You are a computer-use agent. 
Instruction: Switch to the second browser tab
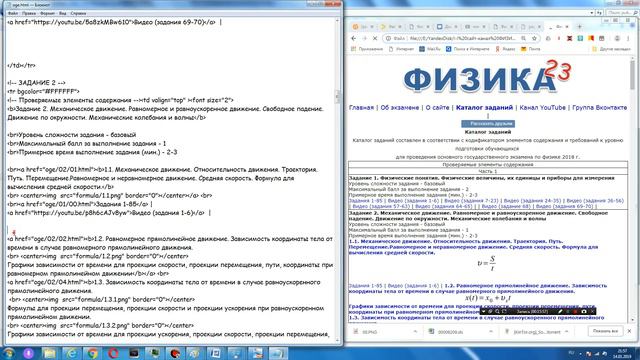[x=390, y=27]
